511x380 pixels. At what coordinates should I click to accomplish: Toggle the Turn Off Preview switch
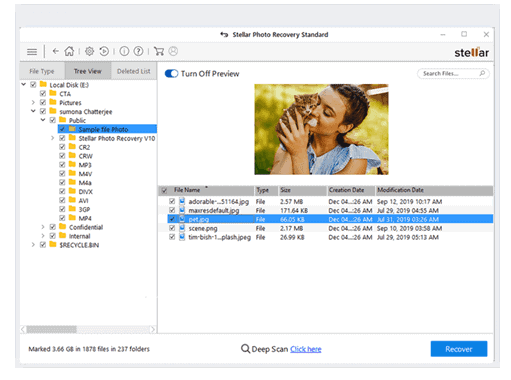(x=172, y=74)
